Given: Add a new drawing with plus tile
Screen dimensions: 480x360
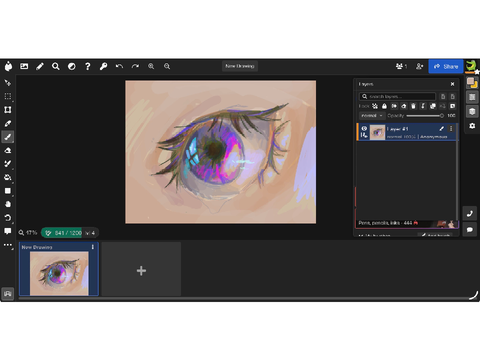Looking at the screenshot, I should pos(141,270).
